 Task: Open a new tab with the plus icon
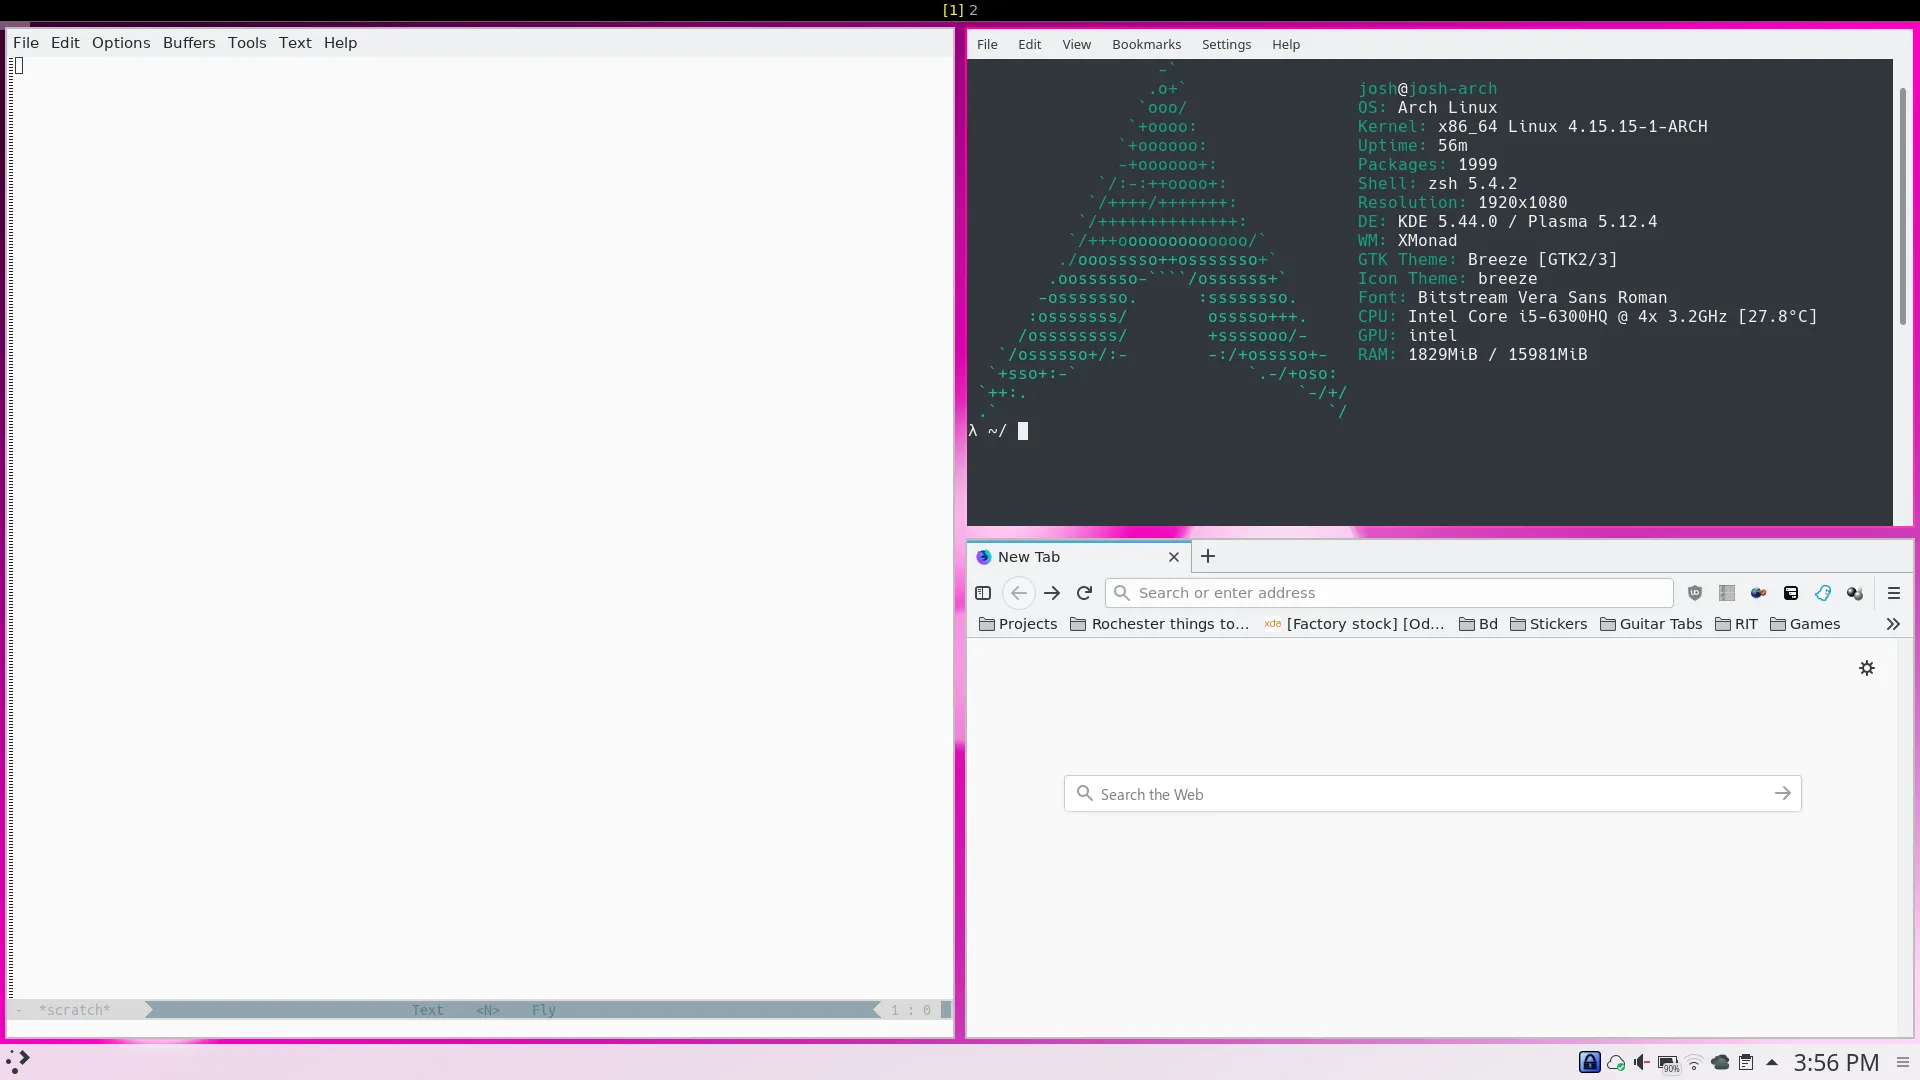tap(1208, 557)
